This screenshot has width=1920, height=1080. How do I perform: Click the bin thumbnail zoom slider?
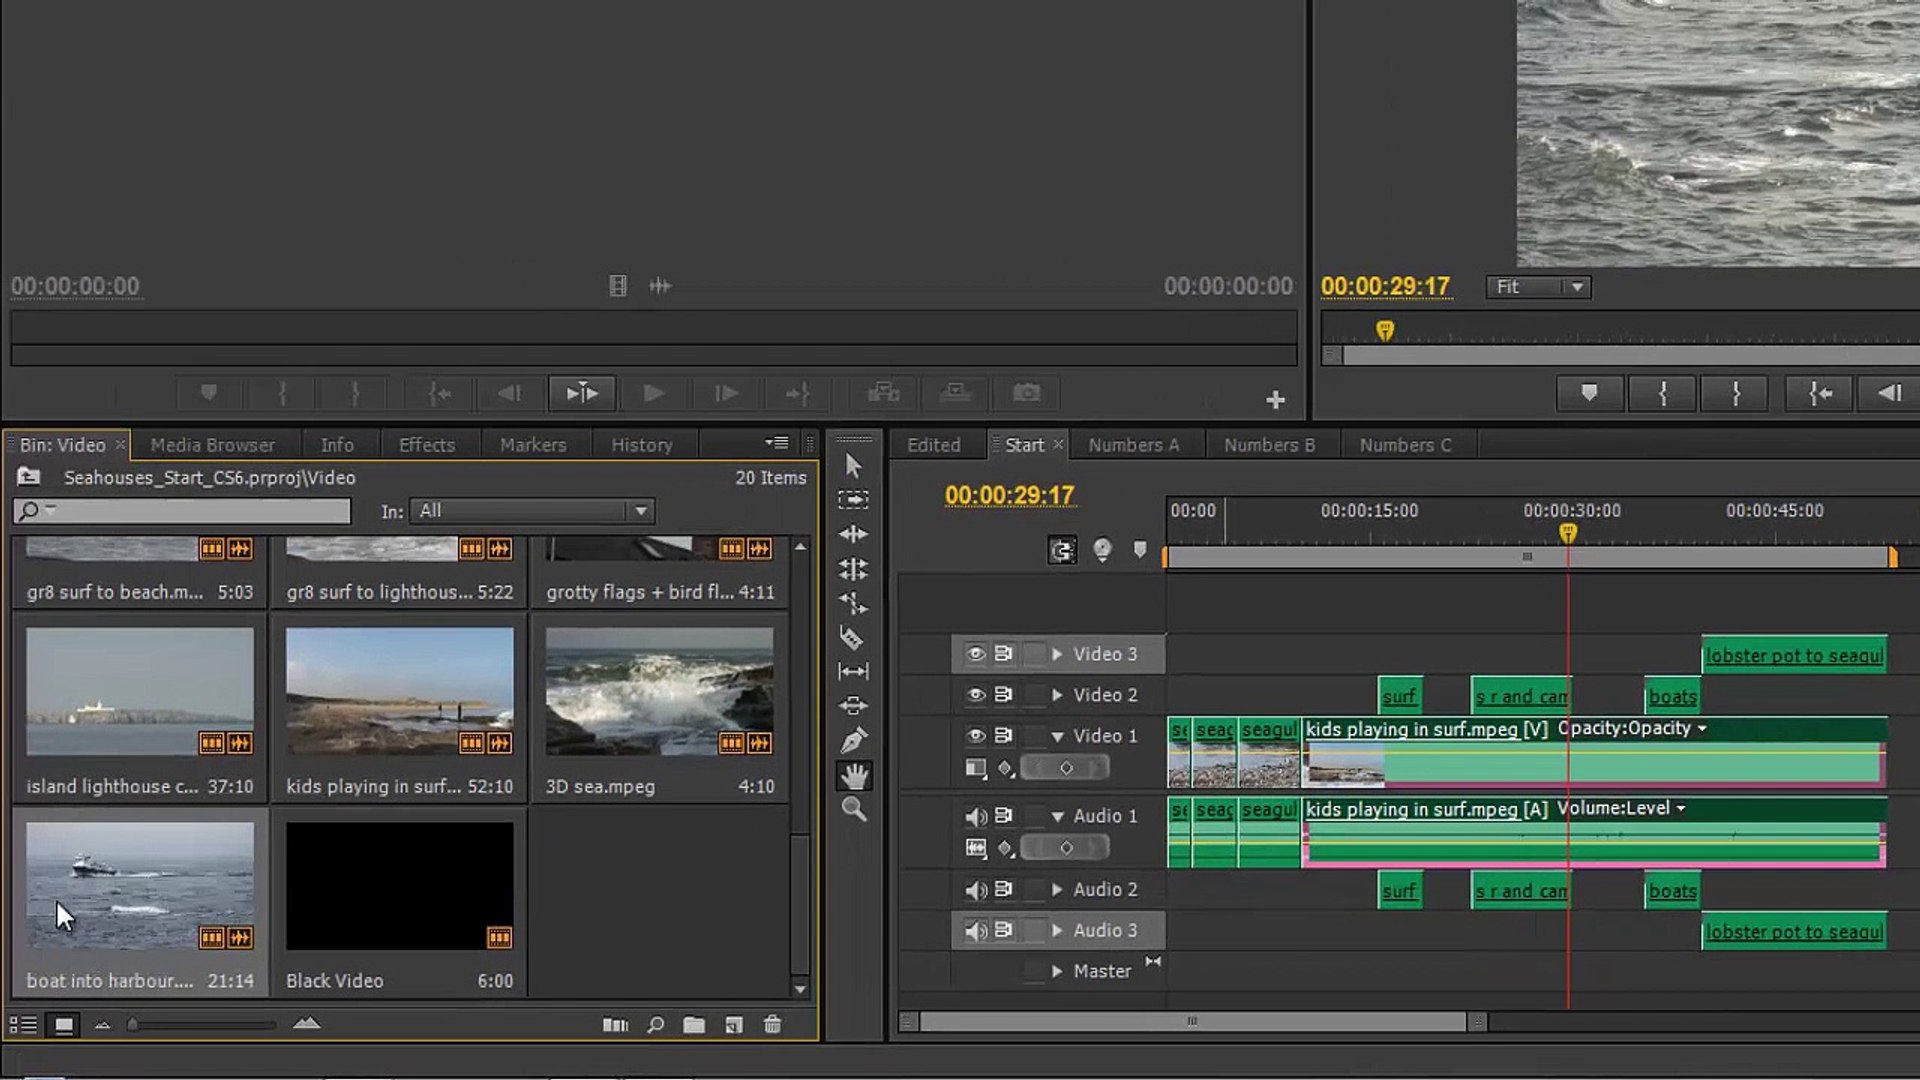203,1024
